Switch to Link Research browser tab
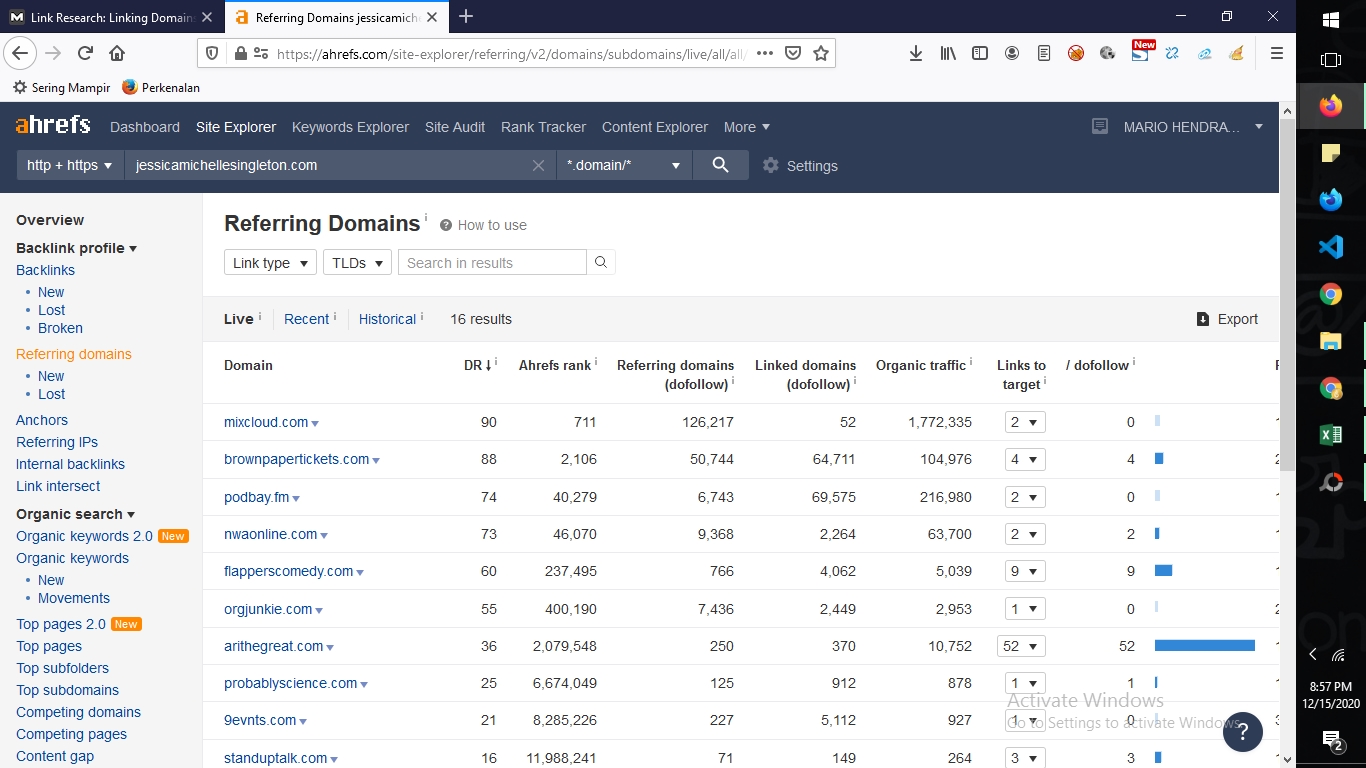The width and height of the screenshot is (1366, 768). [x=111, y=17]
